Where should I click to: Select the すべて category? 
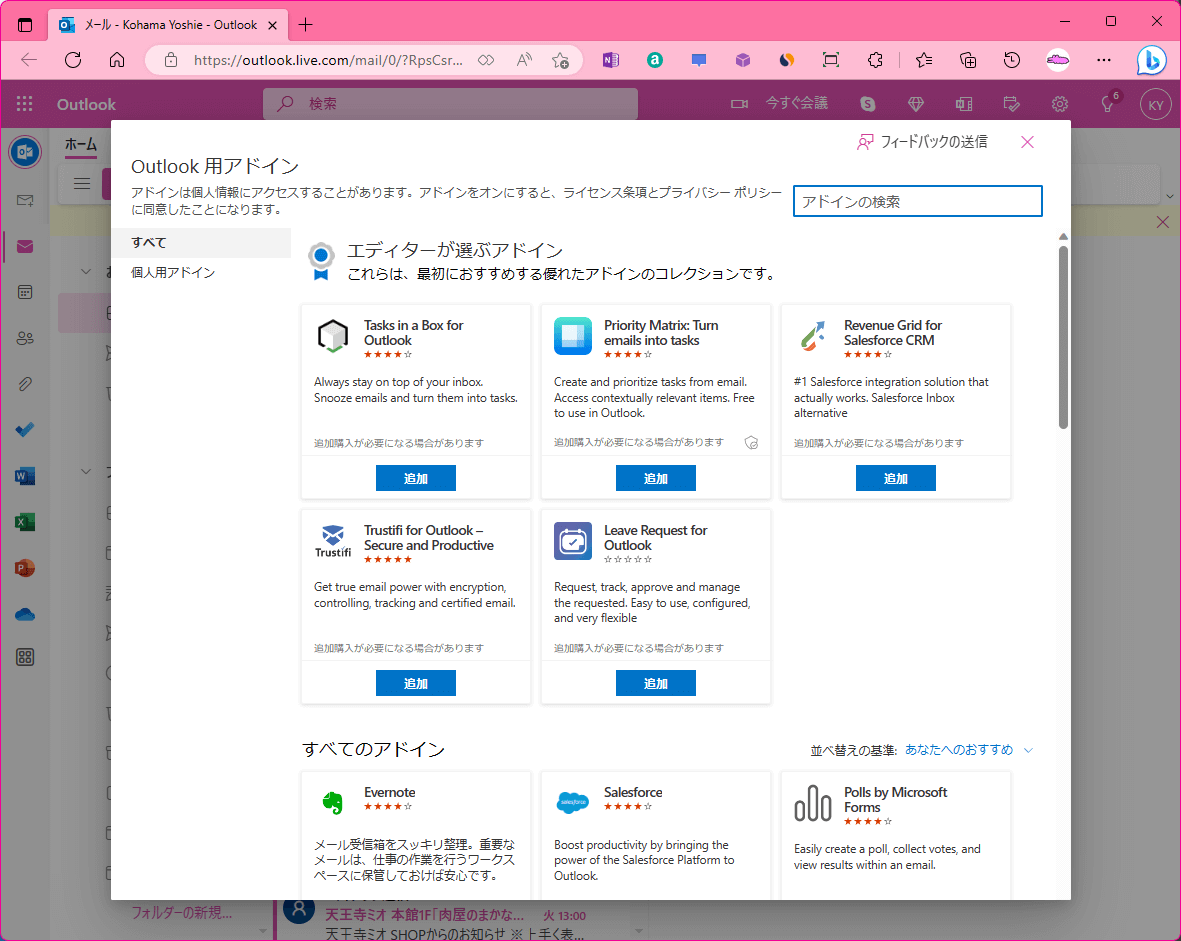click(201, 243)
